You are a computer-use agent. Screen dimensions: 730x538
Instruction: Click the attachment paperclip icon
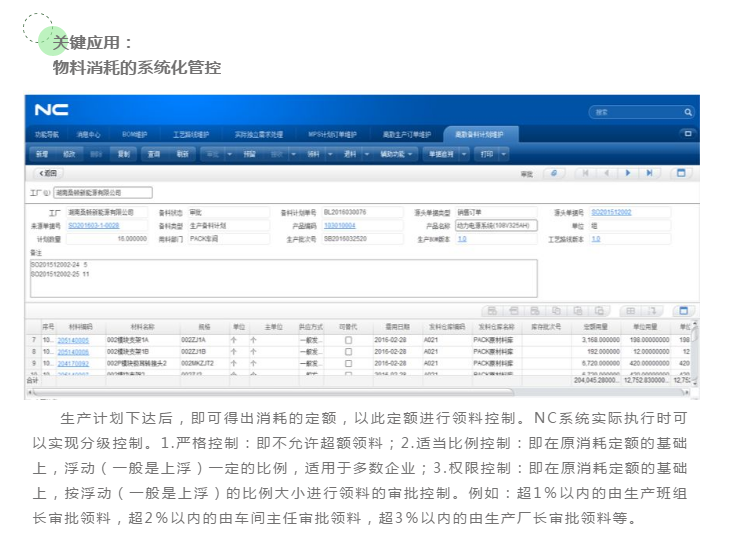click(x=554, y=173)
